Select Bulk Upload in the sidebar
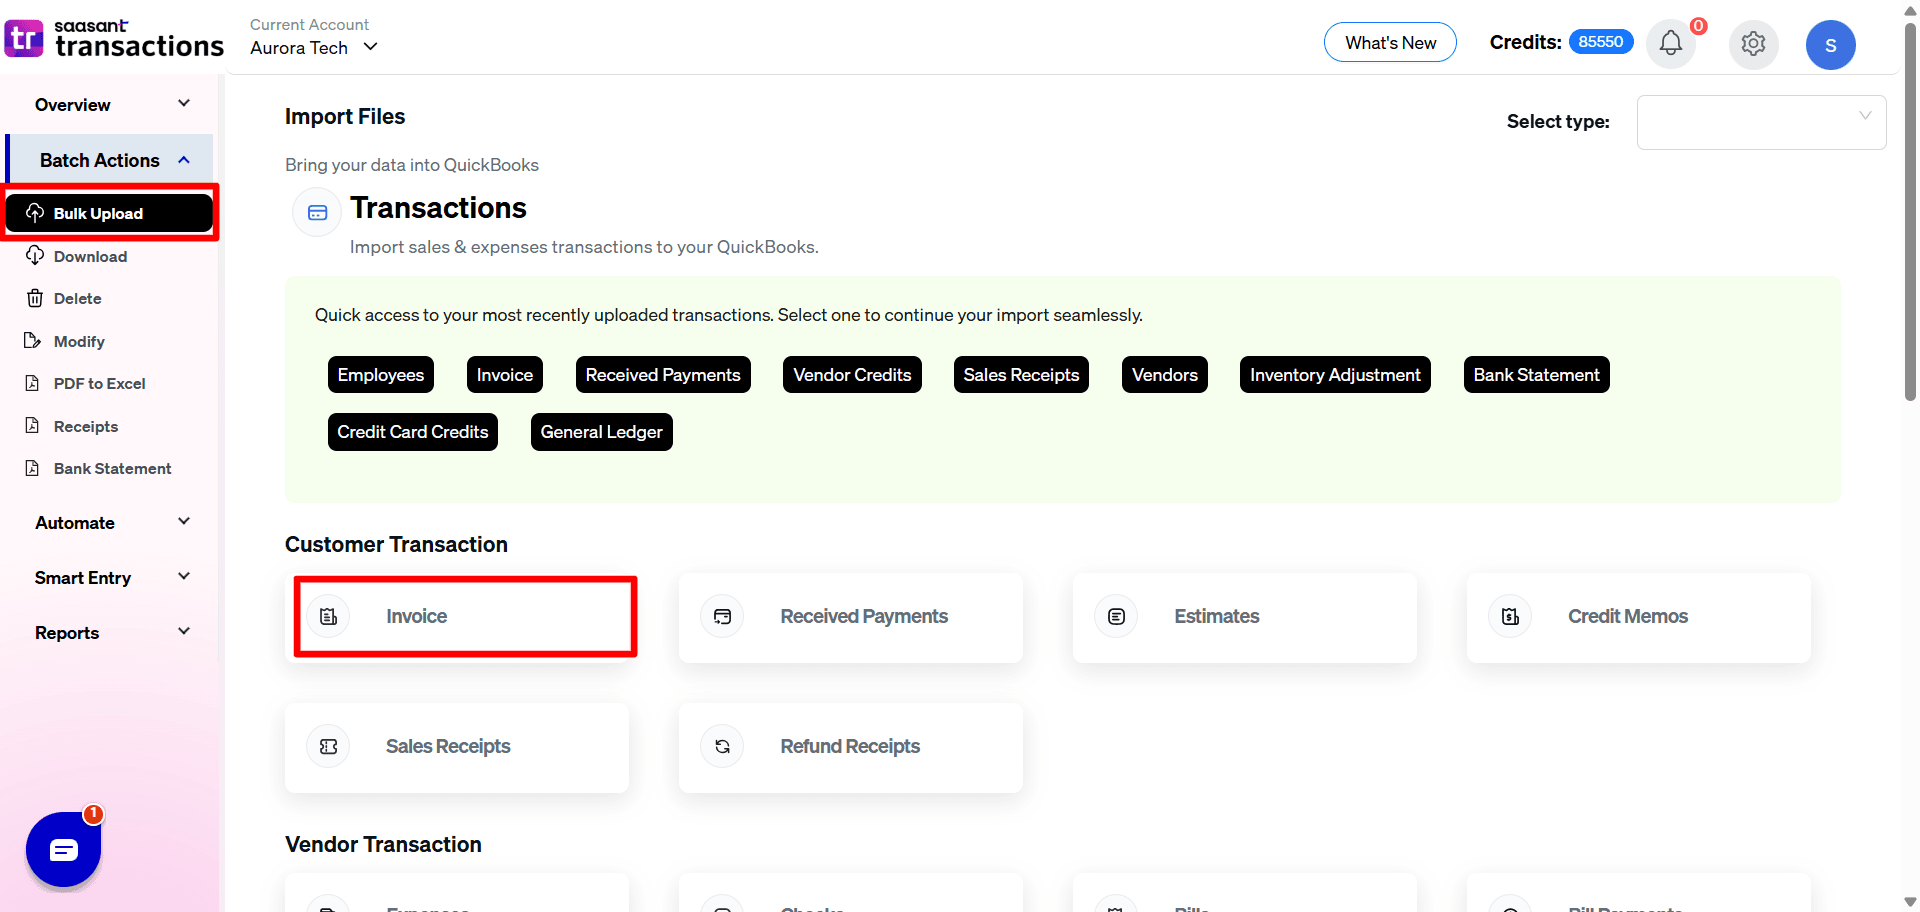1920x912 pixels. [x=110, y=213]
